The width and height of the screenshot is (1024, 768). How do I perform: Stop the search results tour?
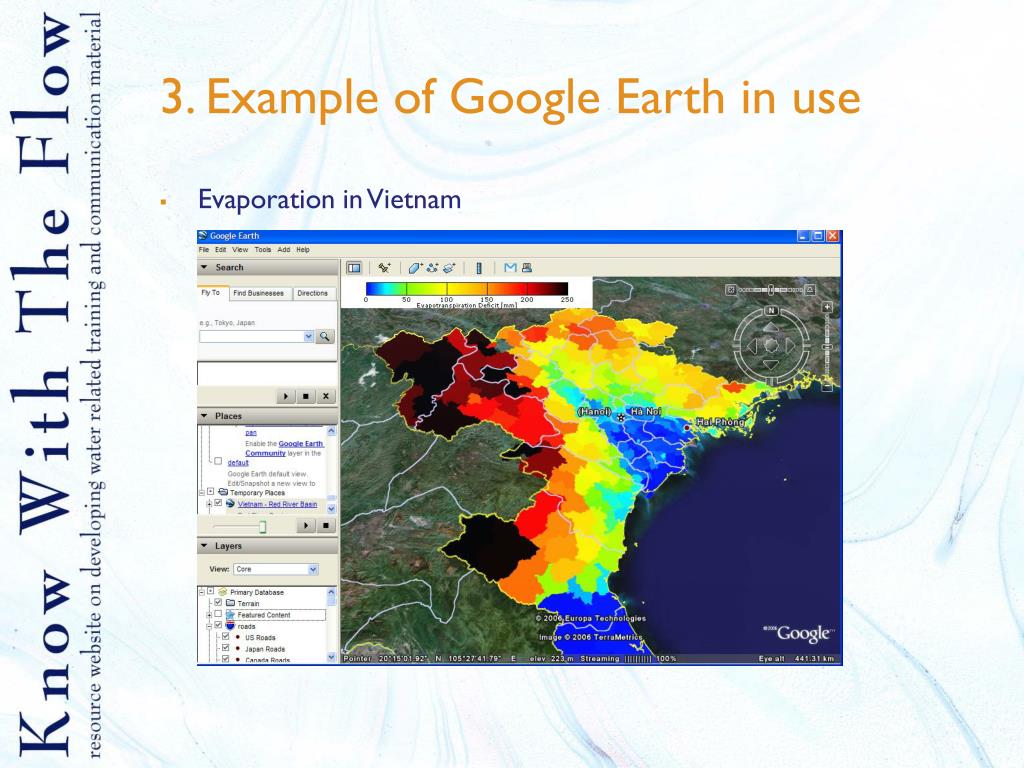pyautogui.click(x=305, y=396)
